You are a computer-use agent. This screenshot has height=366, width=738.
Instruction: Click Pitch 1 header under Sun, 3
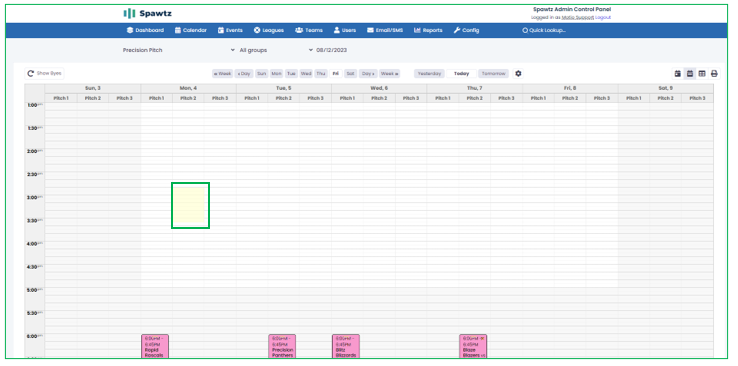click(x=61, y=98)
